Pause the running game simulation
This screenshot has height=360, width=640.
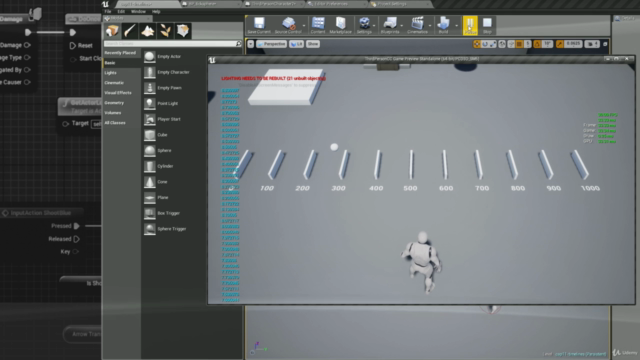[470, 25]
